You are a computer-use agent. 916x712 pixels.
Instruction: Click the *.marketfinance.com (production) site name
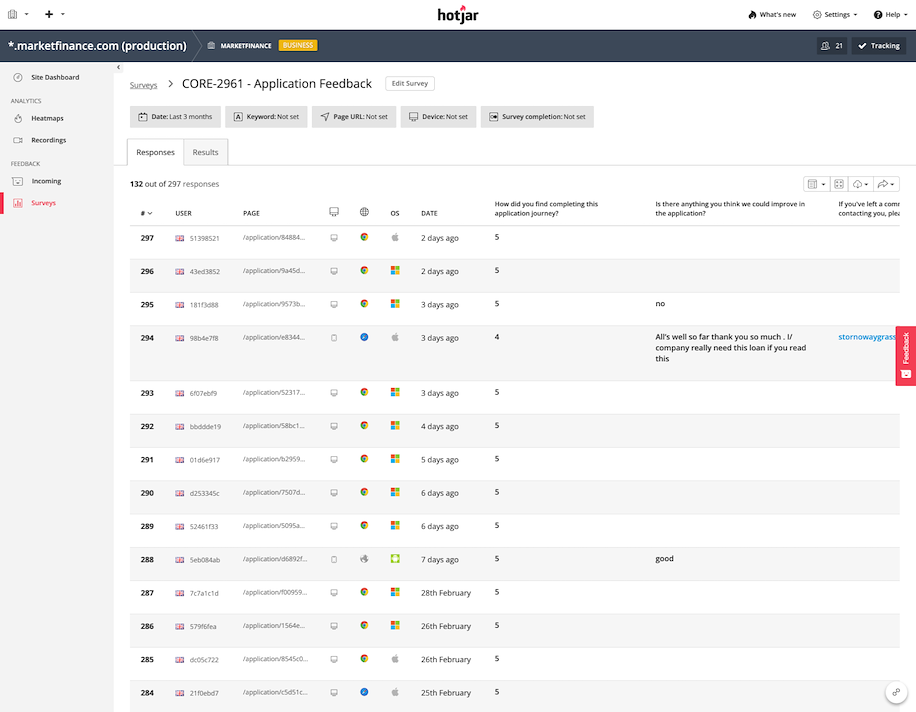tap(97, 46)
